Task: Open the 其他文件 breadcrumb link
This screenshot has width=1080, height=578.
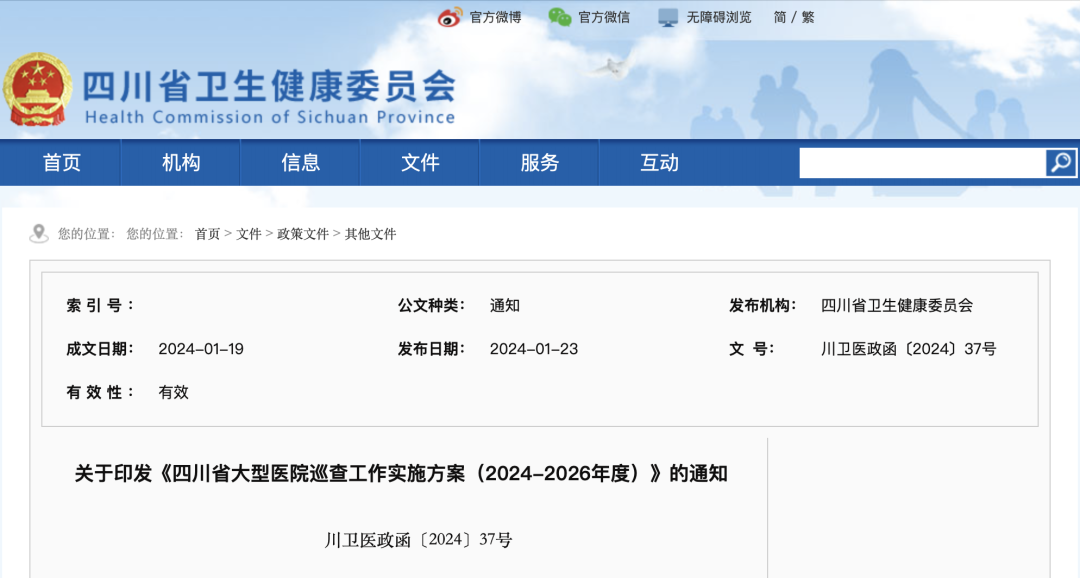Action: point(370,234)
